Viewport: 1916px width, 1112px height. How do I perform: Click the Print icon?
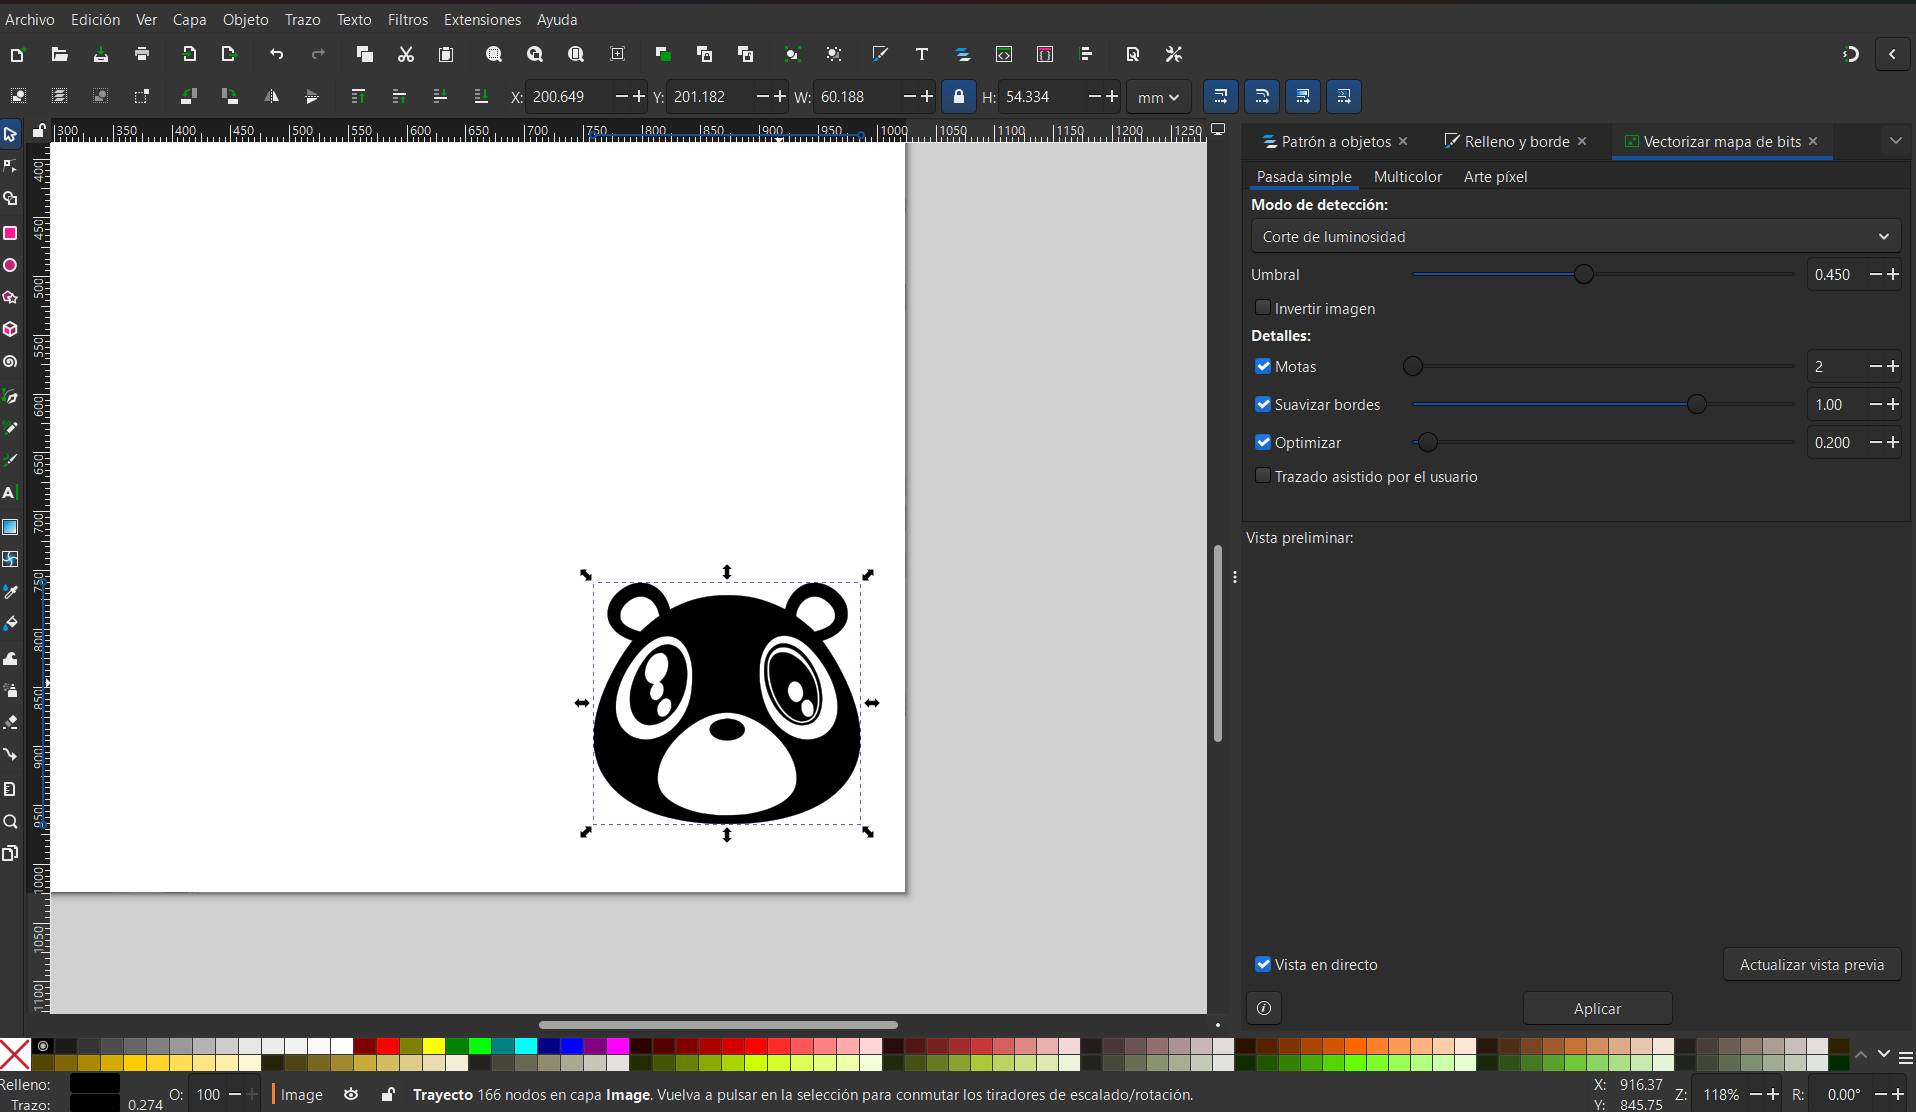coord(142,55)
